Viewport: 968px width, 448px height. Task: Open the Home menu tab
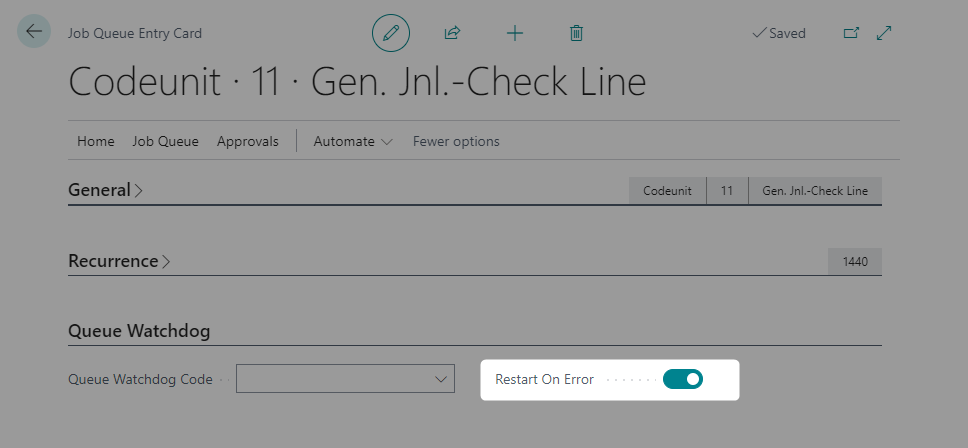(96, 141)
